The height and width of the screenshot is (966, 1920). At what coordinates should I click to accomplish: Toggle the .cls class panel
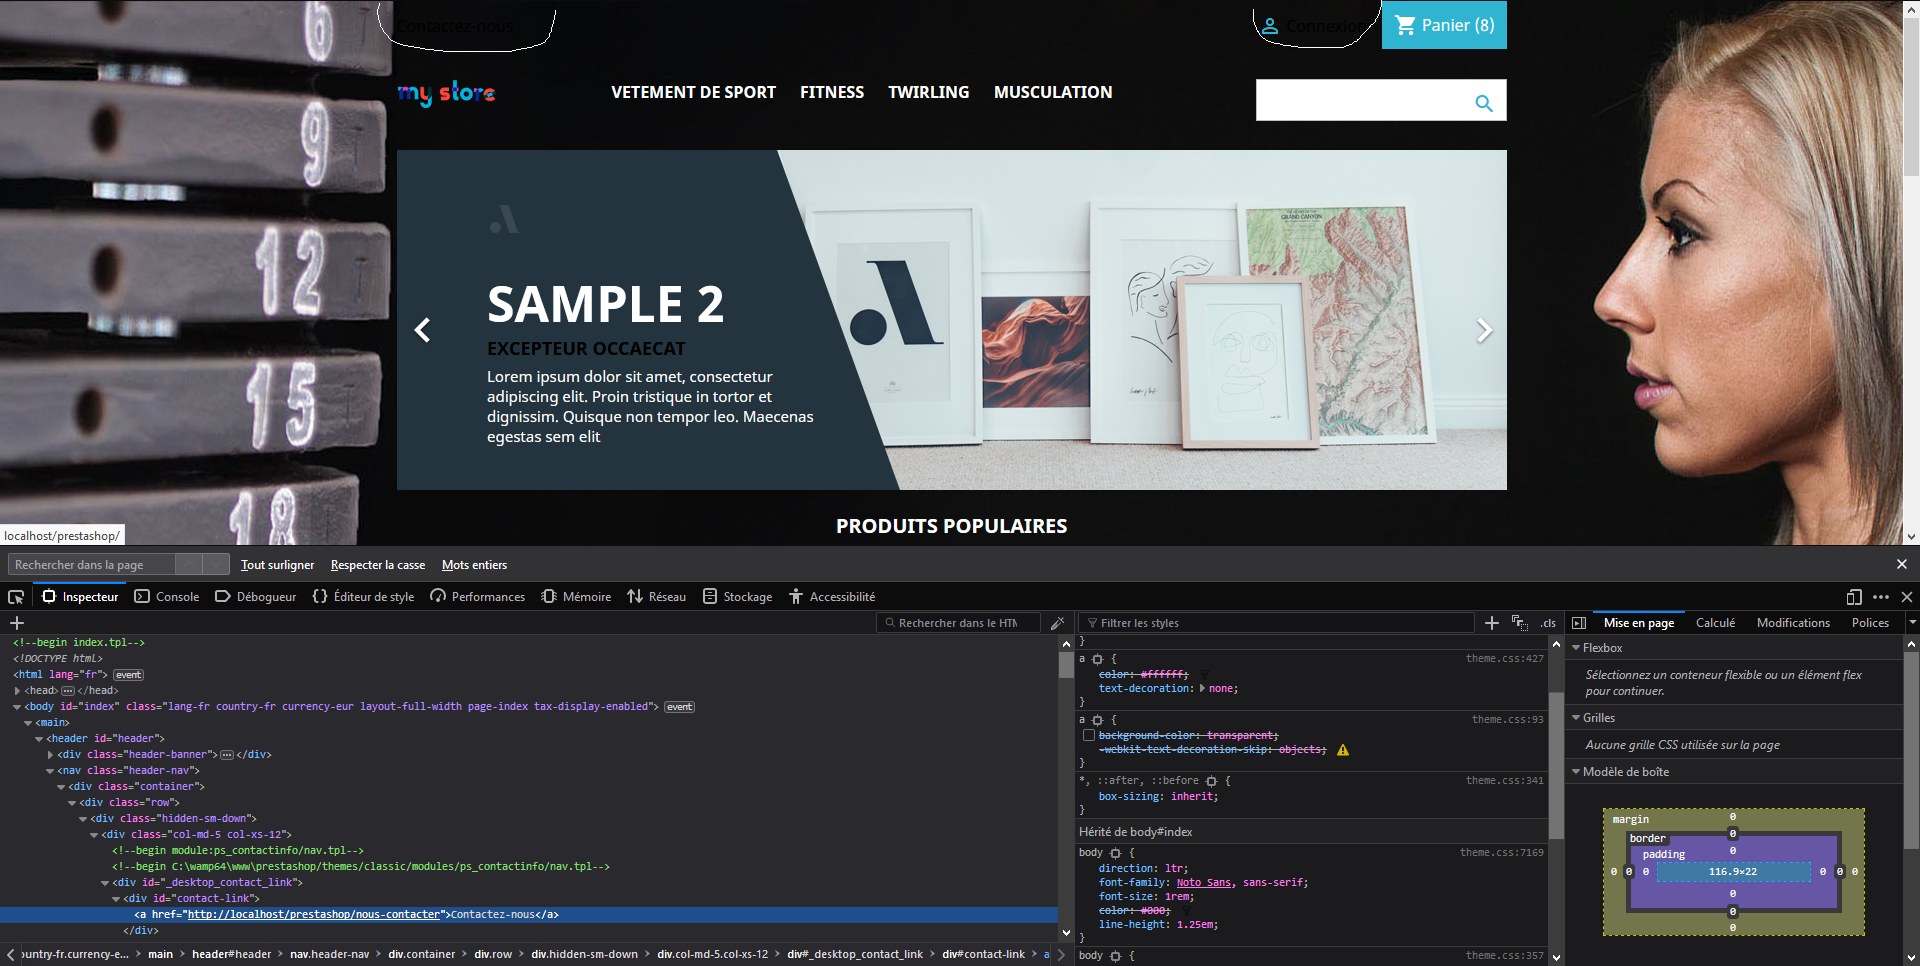1548,623
